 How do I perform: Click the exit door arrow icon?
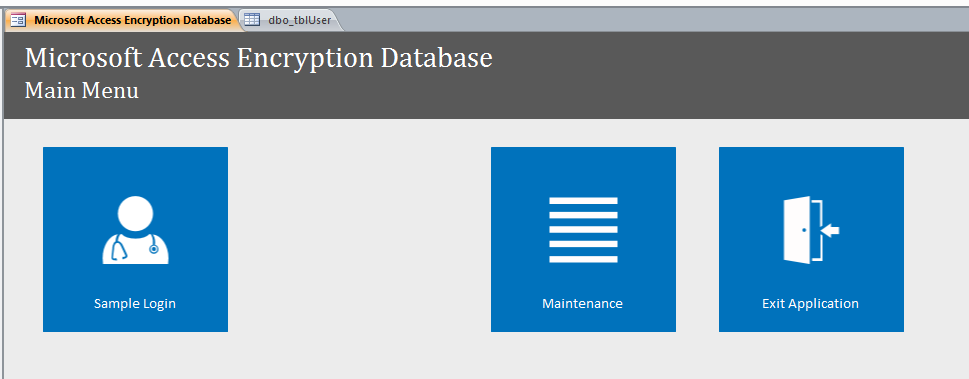811,230
